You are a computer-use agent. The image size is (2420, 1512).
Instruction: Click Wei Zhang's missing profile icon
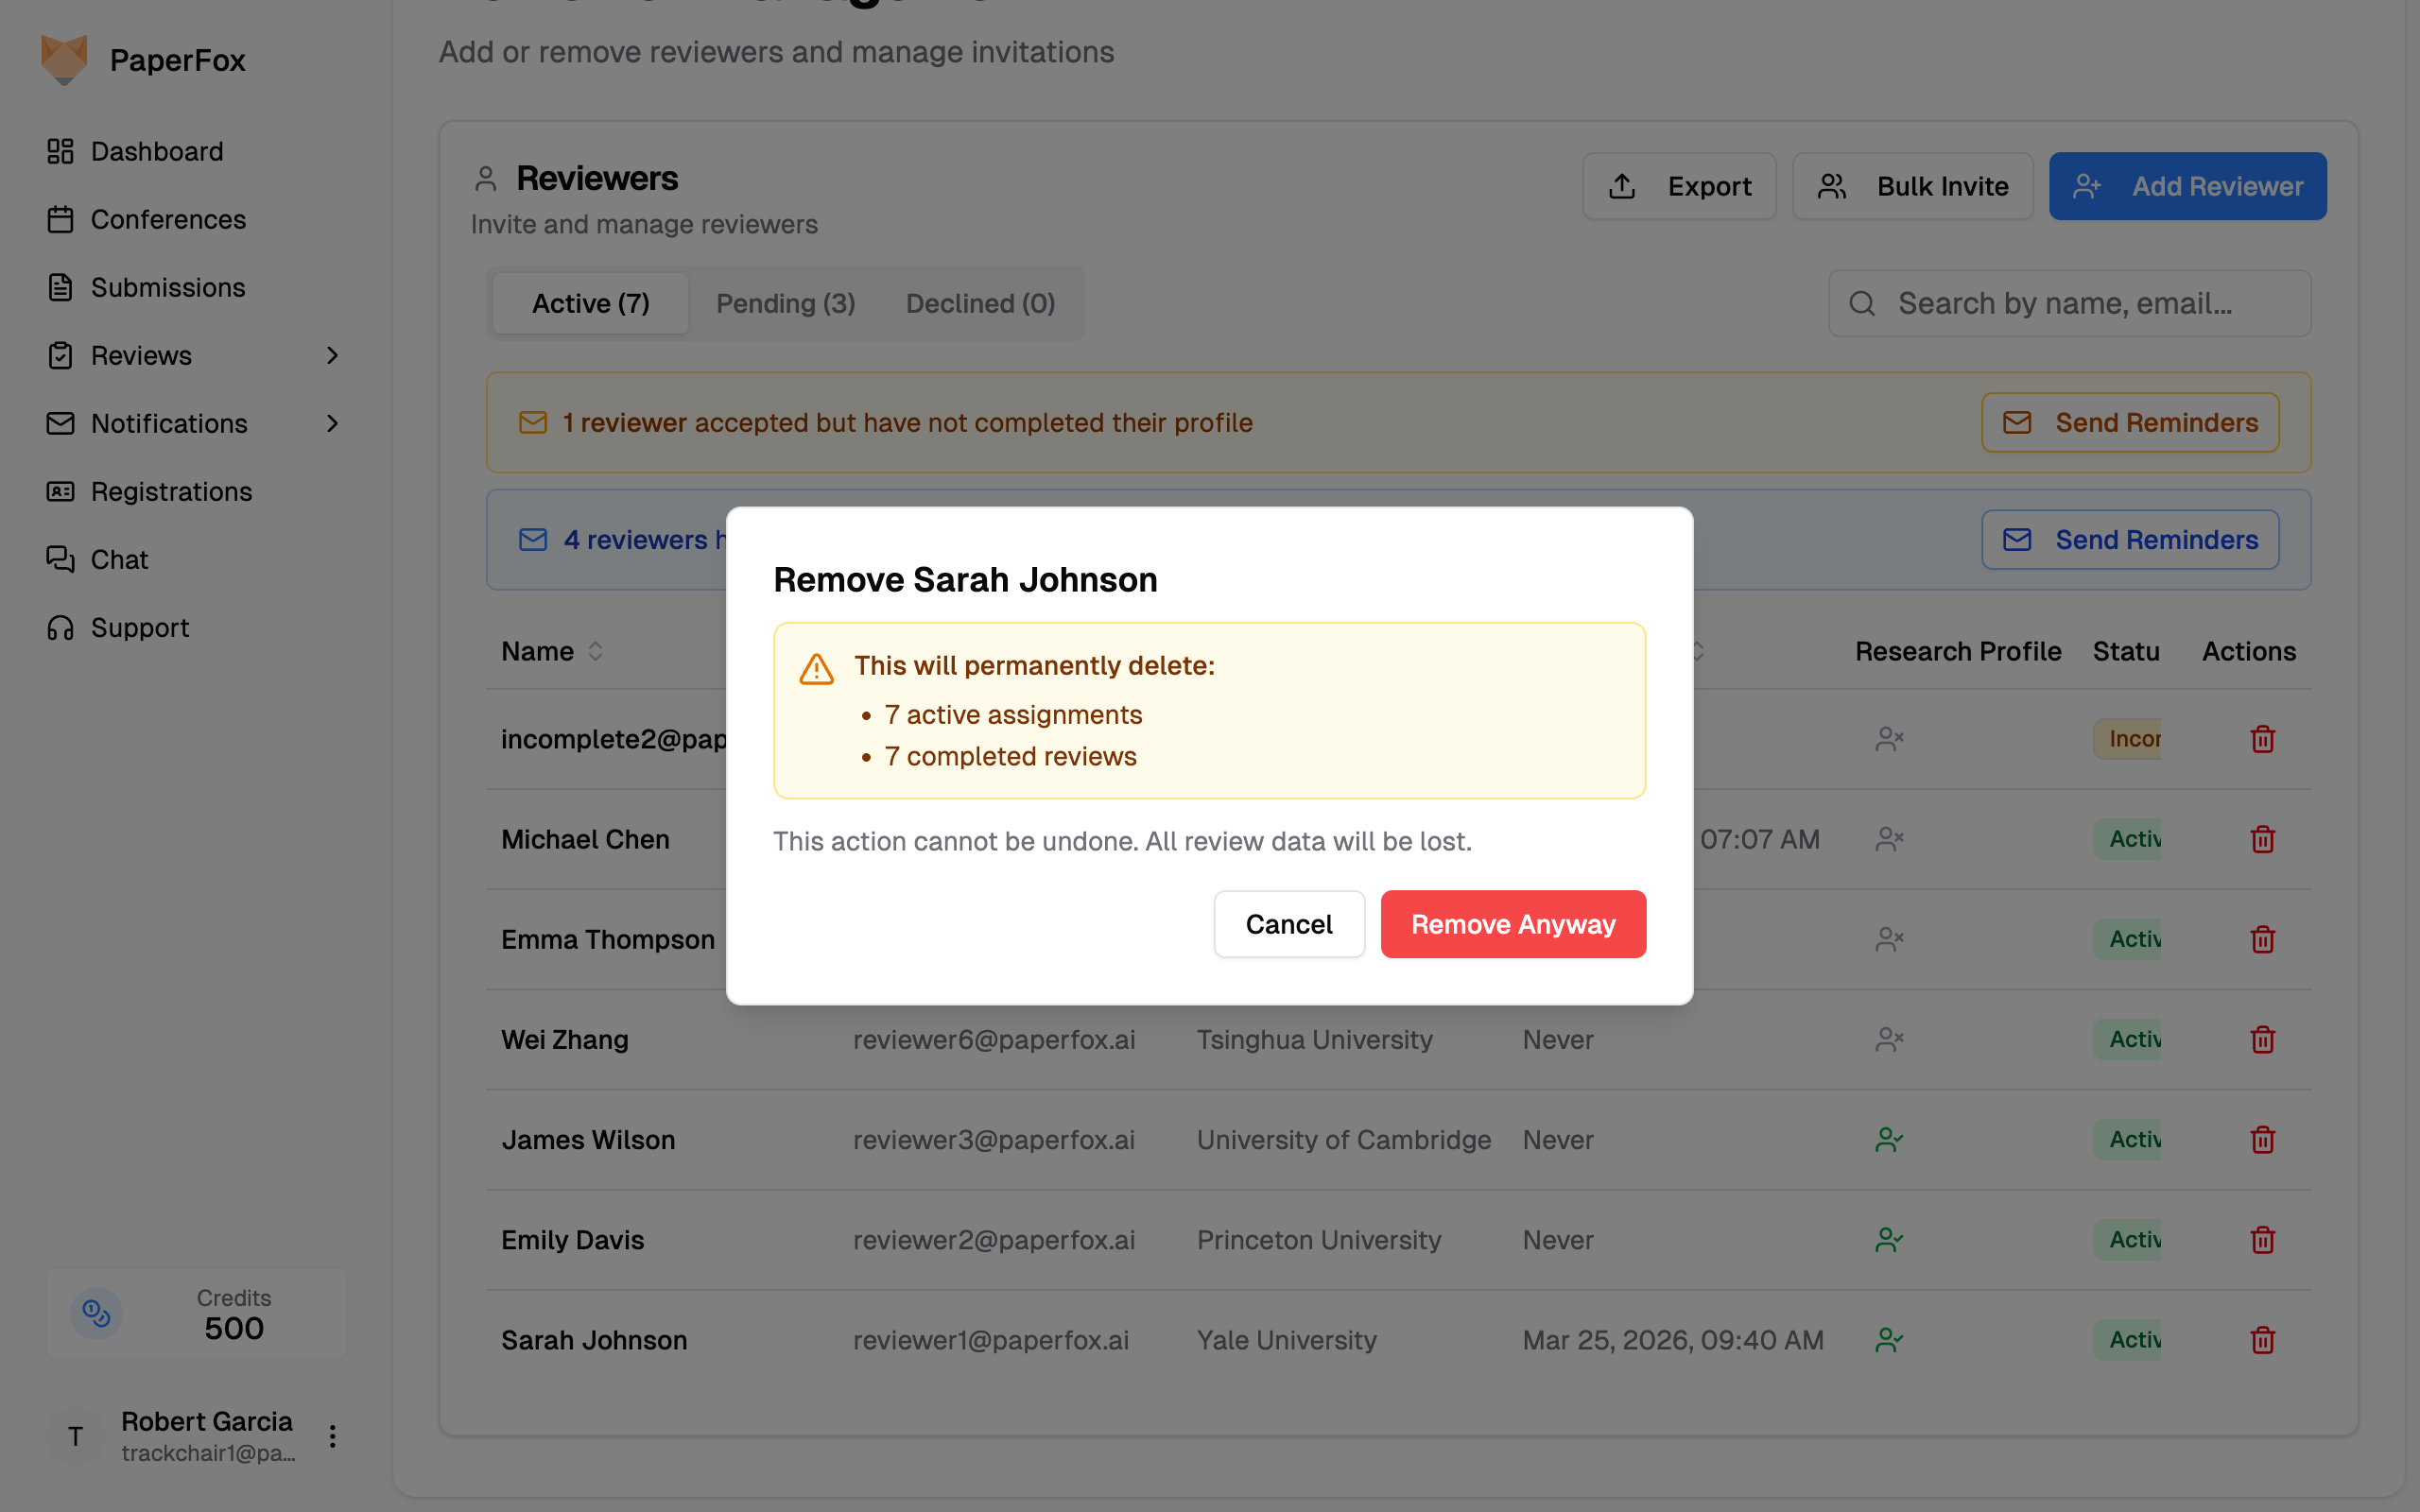(1888, 1040)
